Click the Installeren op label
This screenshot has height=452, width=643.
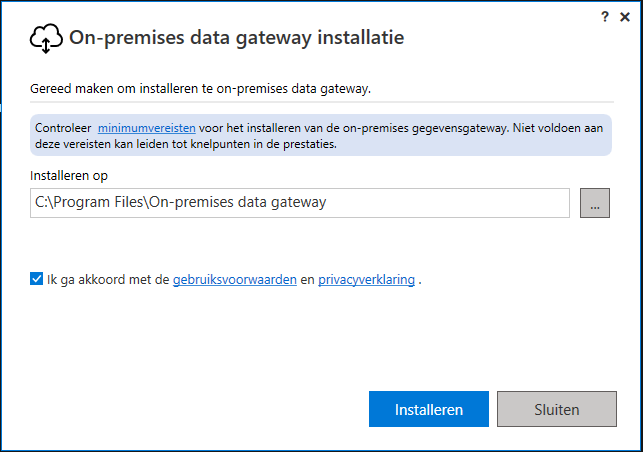tap(68, 176)
